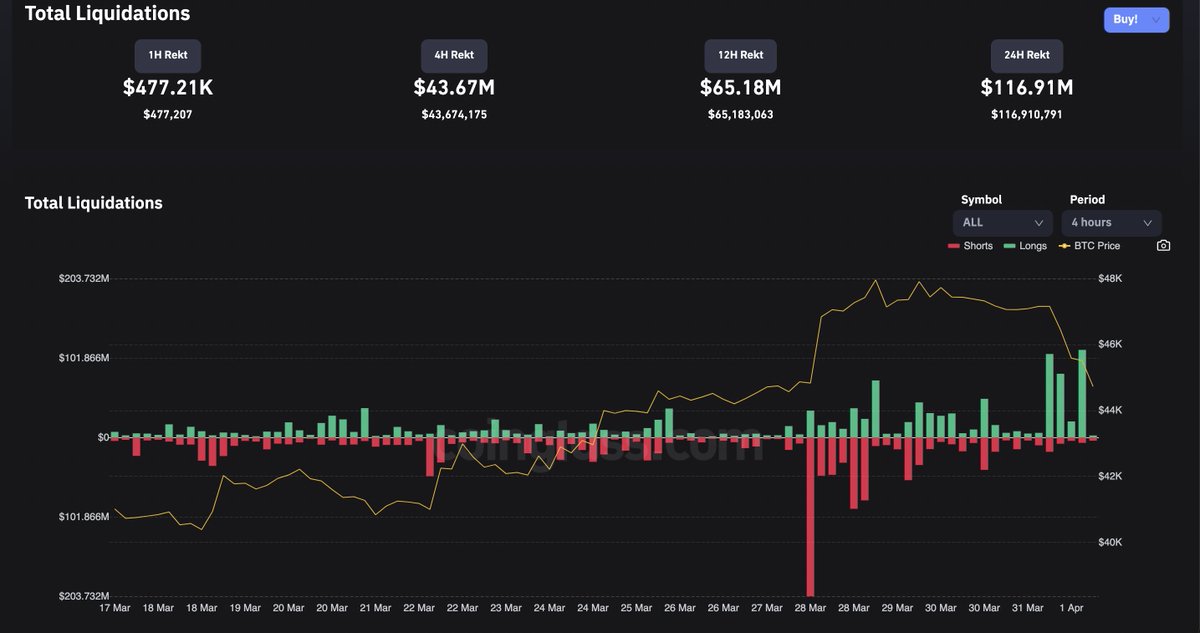
Task: Click the exact figure $43,674,175
Action: 454,115
